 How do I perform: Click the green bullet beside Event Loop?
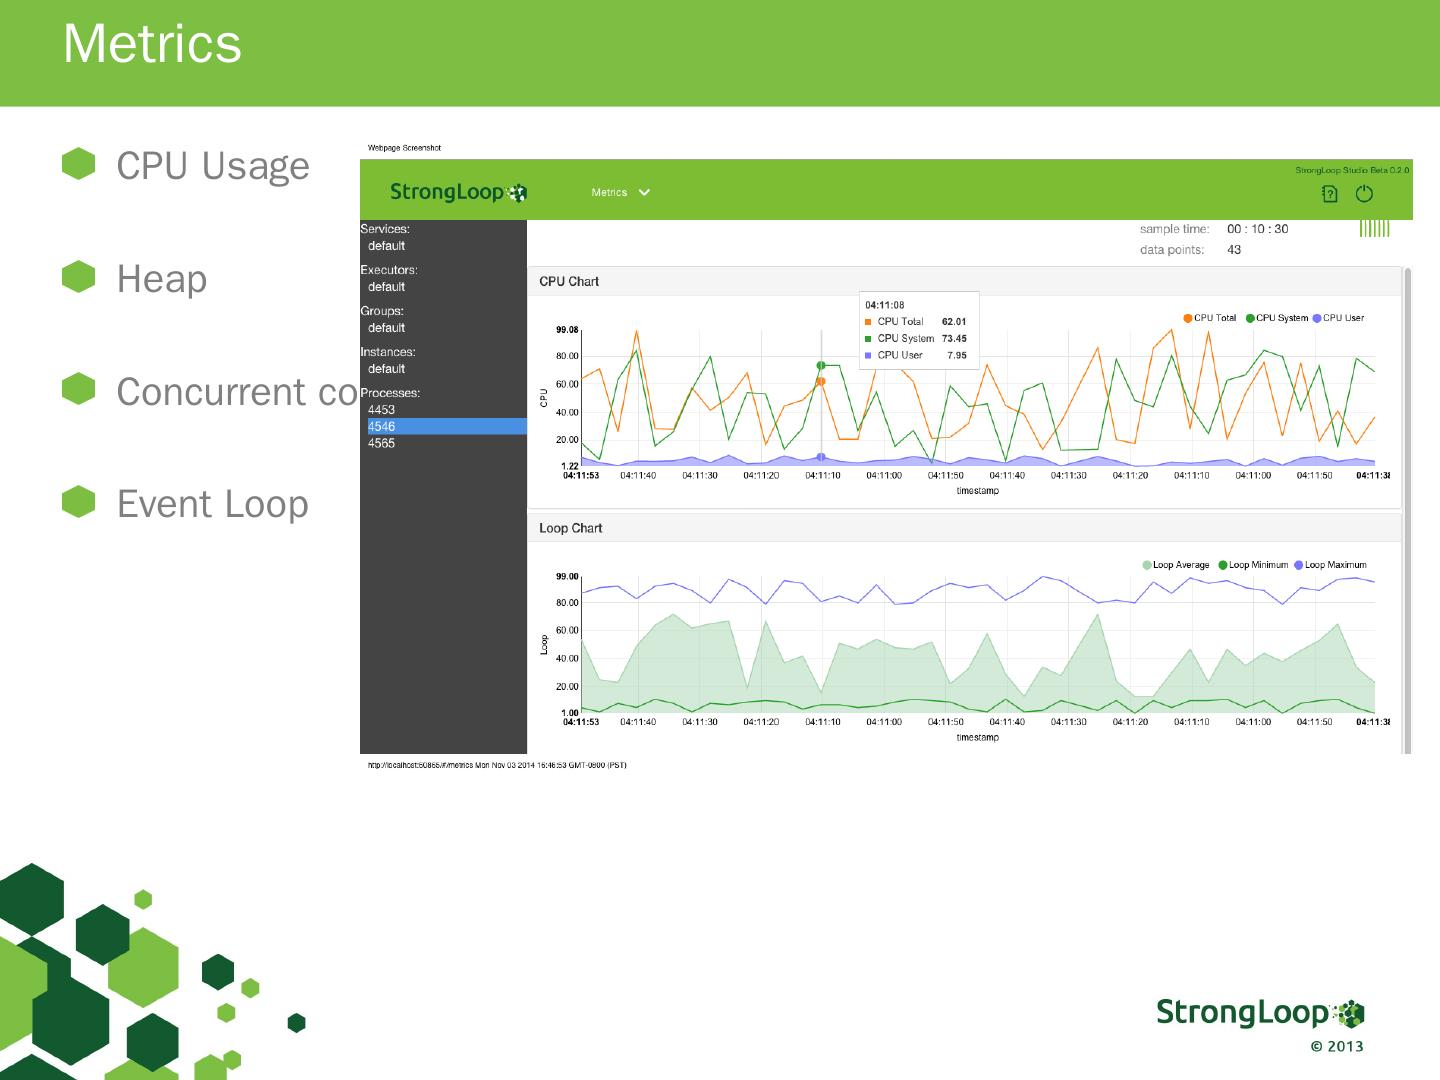pyautogui.click(x=78, y=502)
